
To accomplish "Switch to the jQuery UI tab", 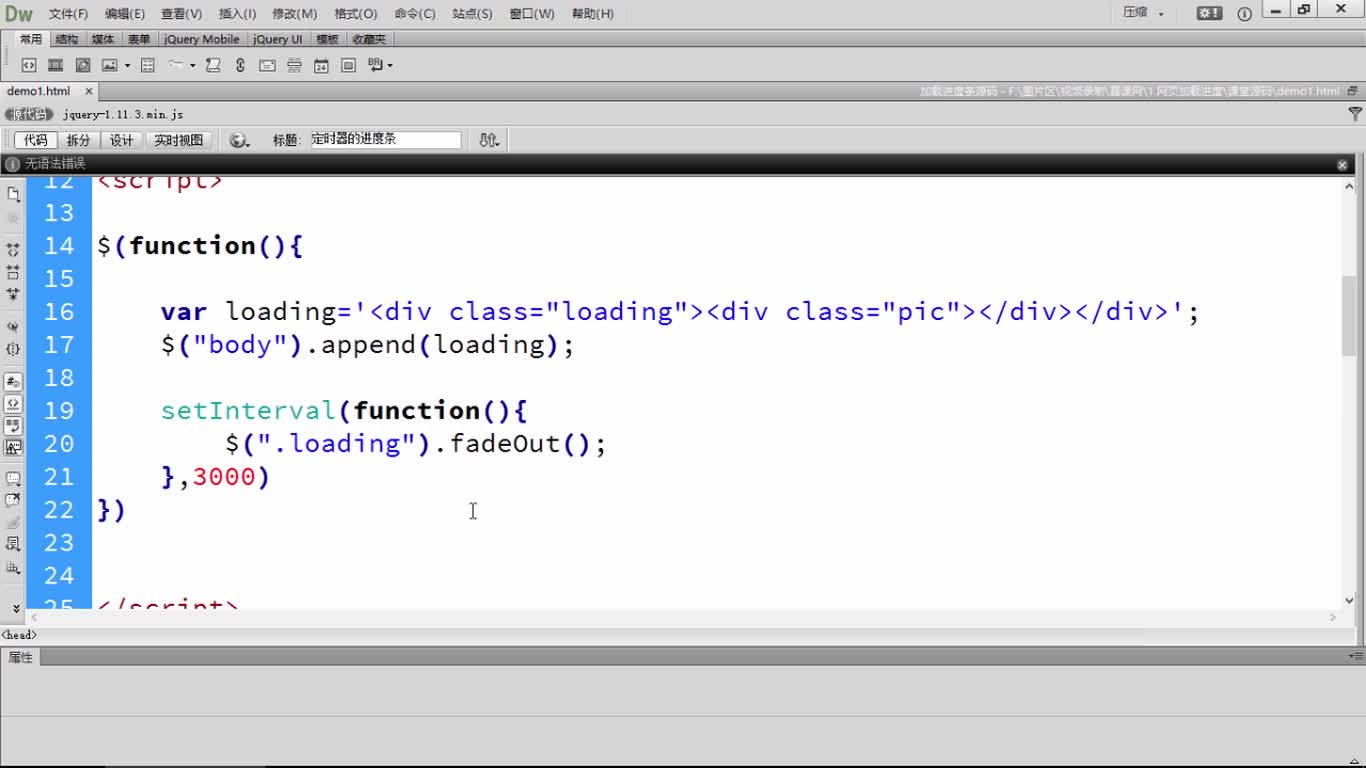I will click(x=278, y=39).
